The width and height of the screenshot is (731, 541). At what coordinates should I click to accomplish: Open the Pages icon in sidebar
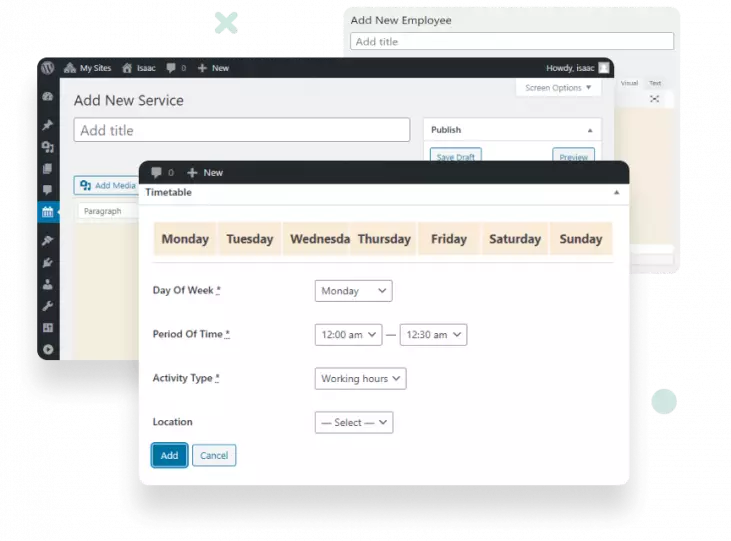[48, 168]
